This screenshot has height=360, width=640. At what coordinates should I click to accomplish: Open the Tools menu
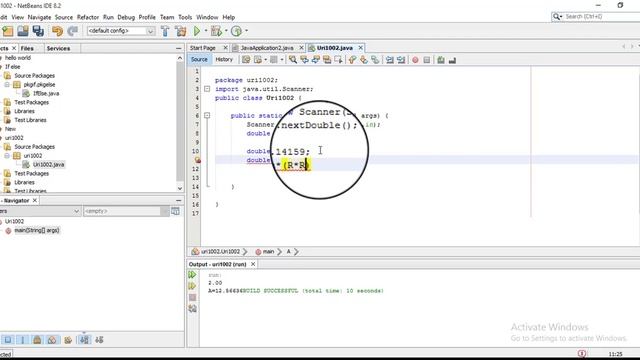point(185,17)
